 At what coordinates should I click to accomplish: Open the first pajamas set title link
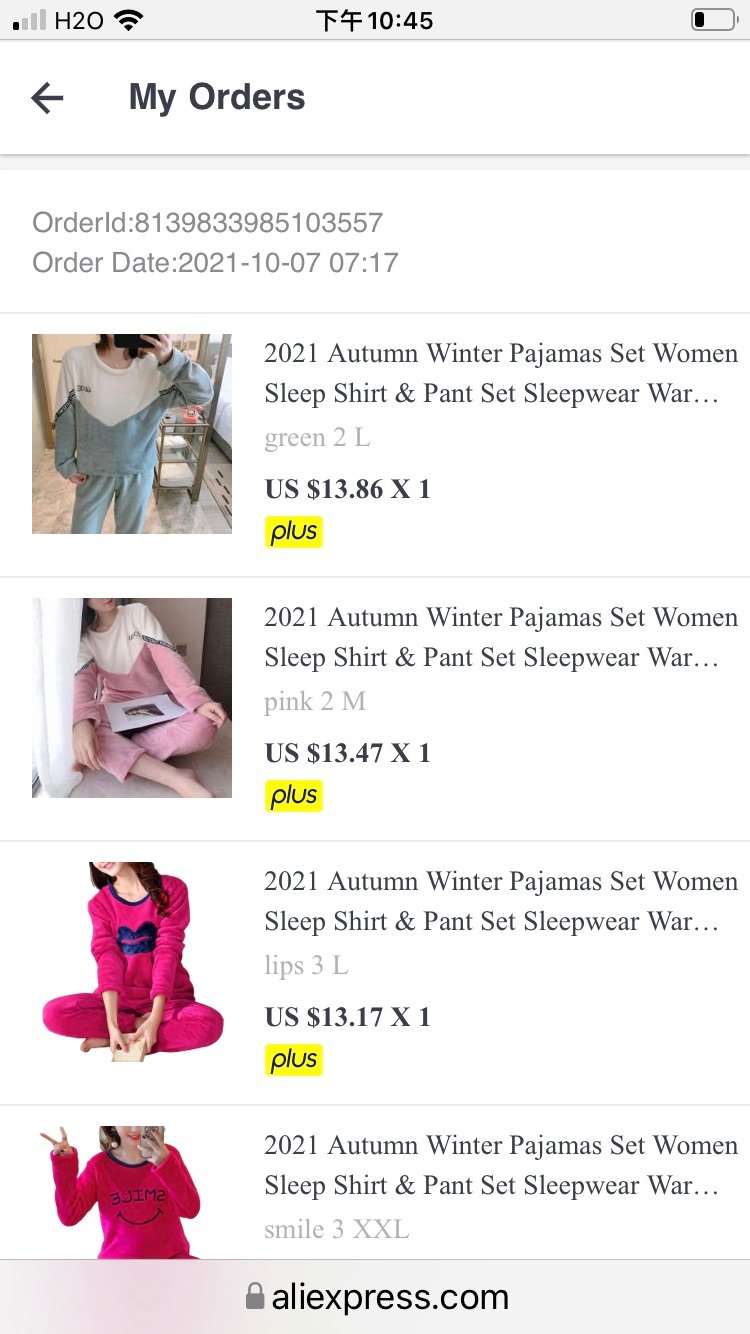click(x=500, y=373)
